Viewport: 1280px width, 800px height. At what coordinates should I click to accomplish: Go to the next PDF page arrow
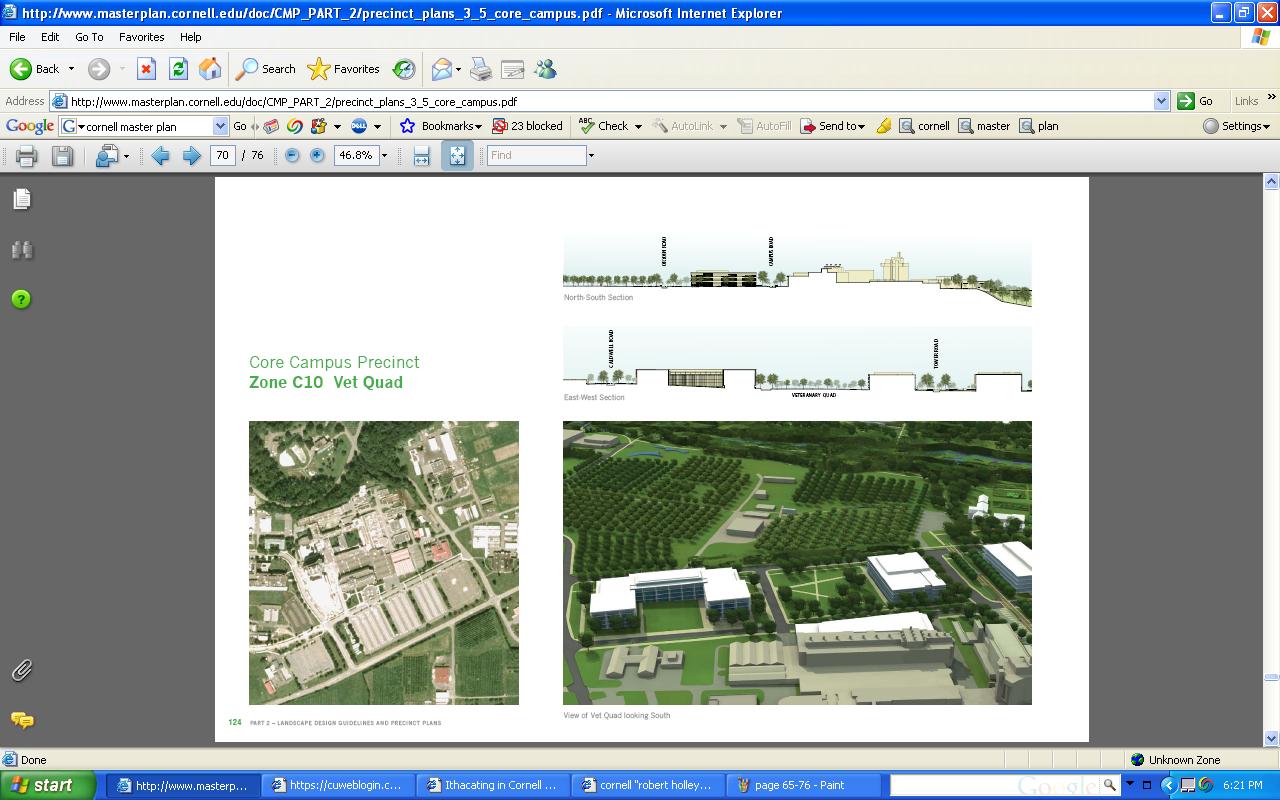(192, 156)
